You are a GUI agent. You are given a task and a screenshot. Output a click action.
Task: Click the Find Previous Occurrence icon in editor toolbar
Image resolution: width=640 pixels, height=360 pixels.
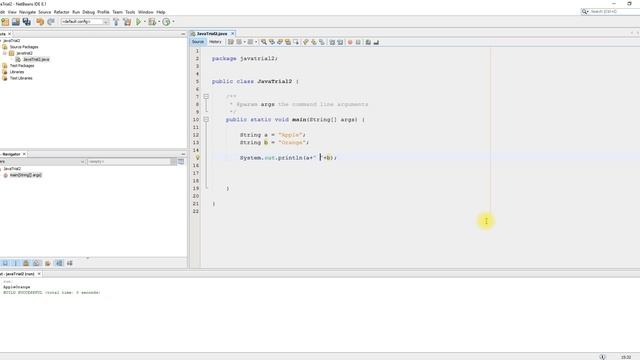coord(272,42)
